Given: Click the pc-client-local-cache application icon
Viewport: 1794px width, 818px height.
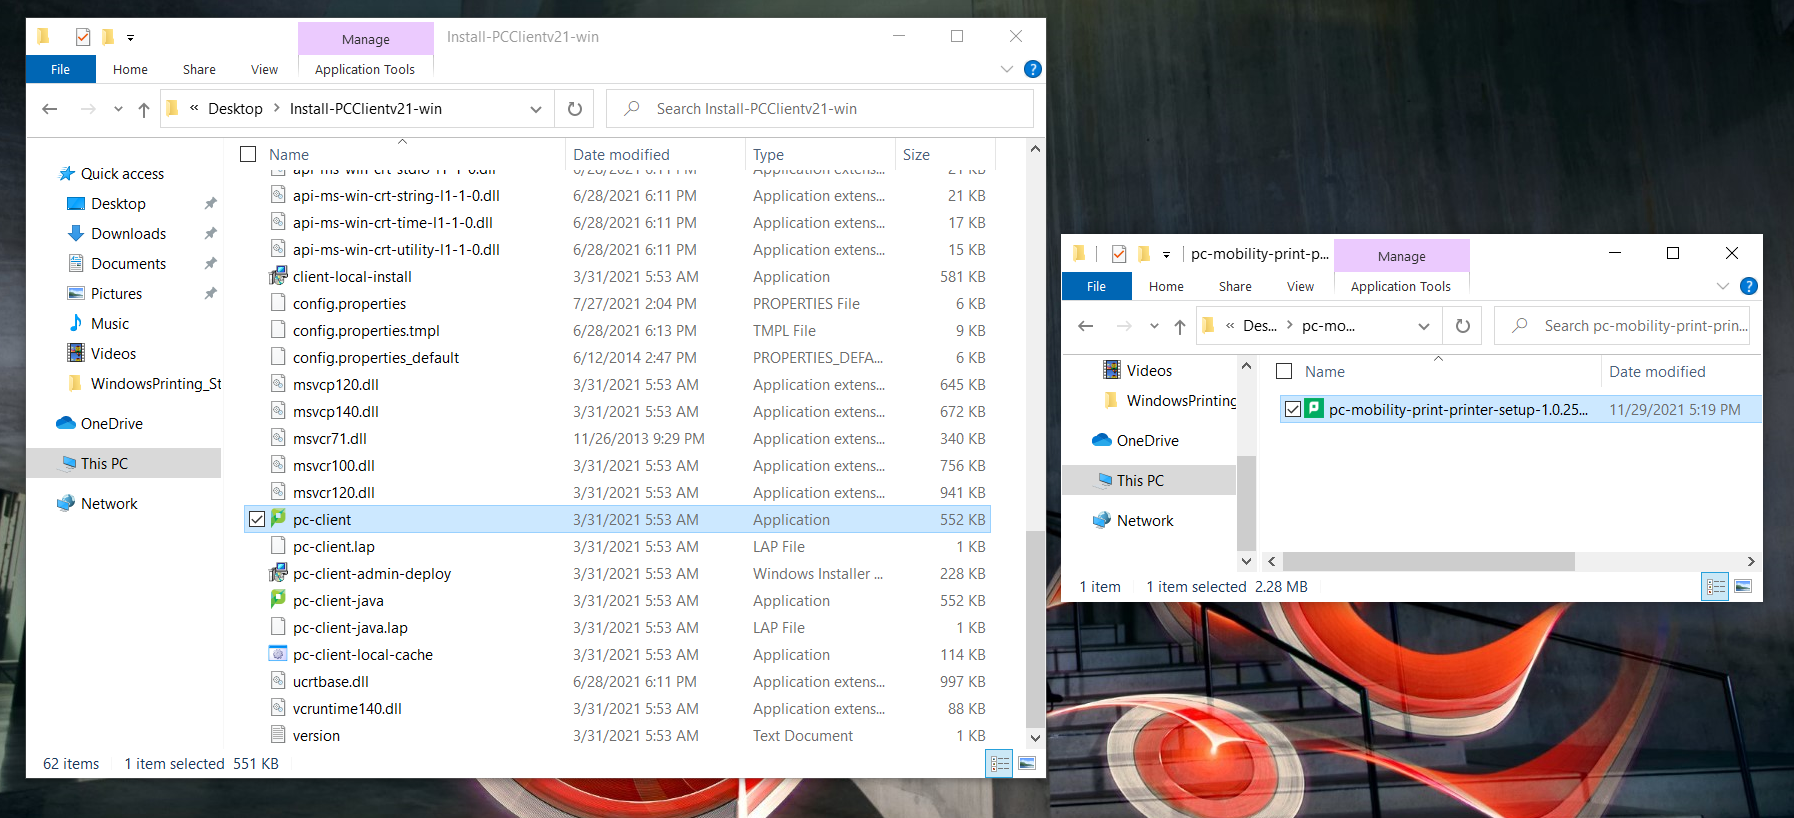Looking at the screenshot, I should coord(279,654).
